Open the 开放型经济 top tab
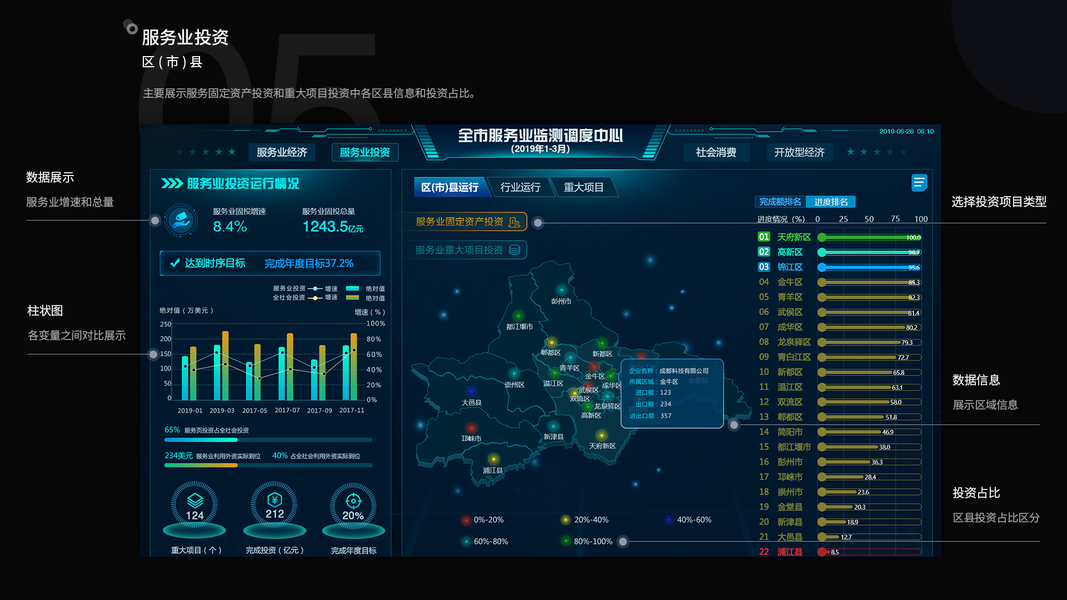Viewport: 1067px width, 600px height. [x=799, y=152]
